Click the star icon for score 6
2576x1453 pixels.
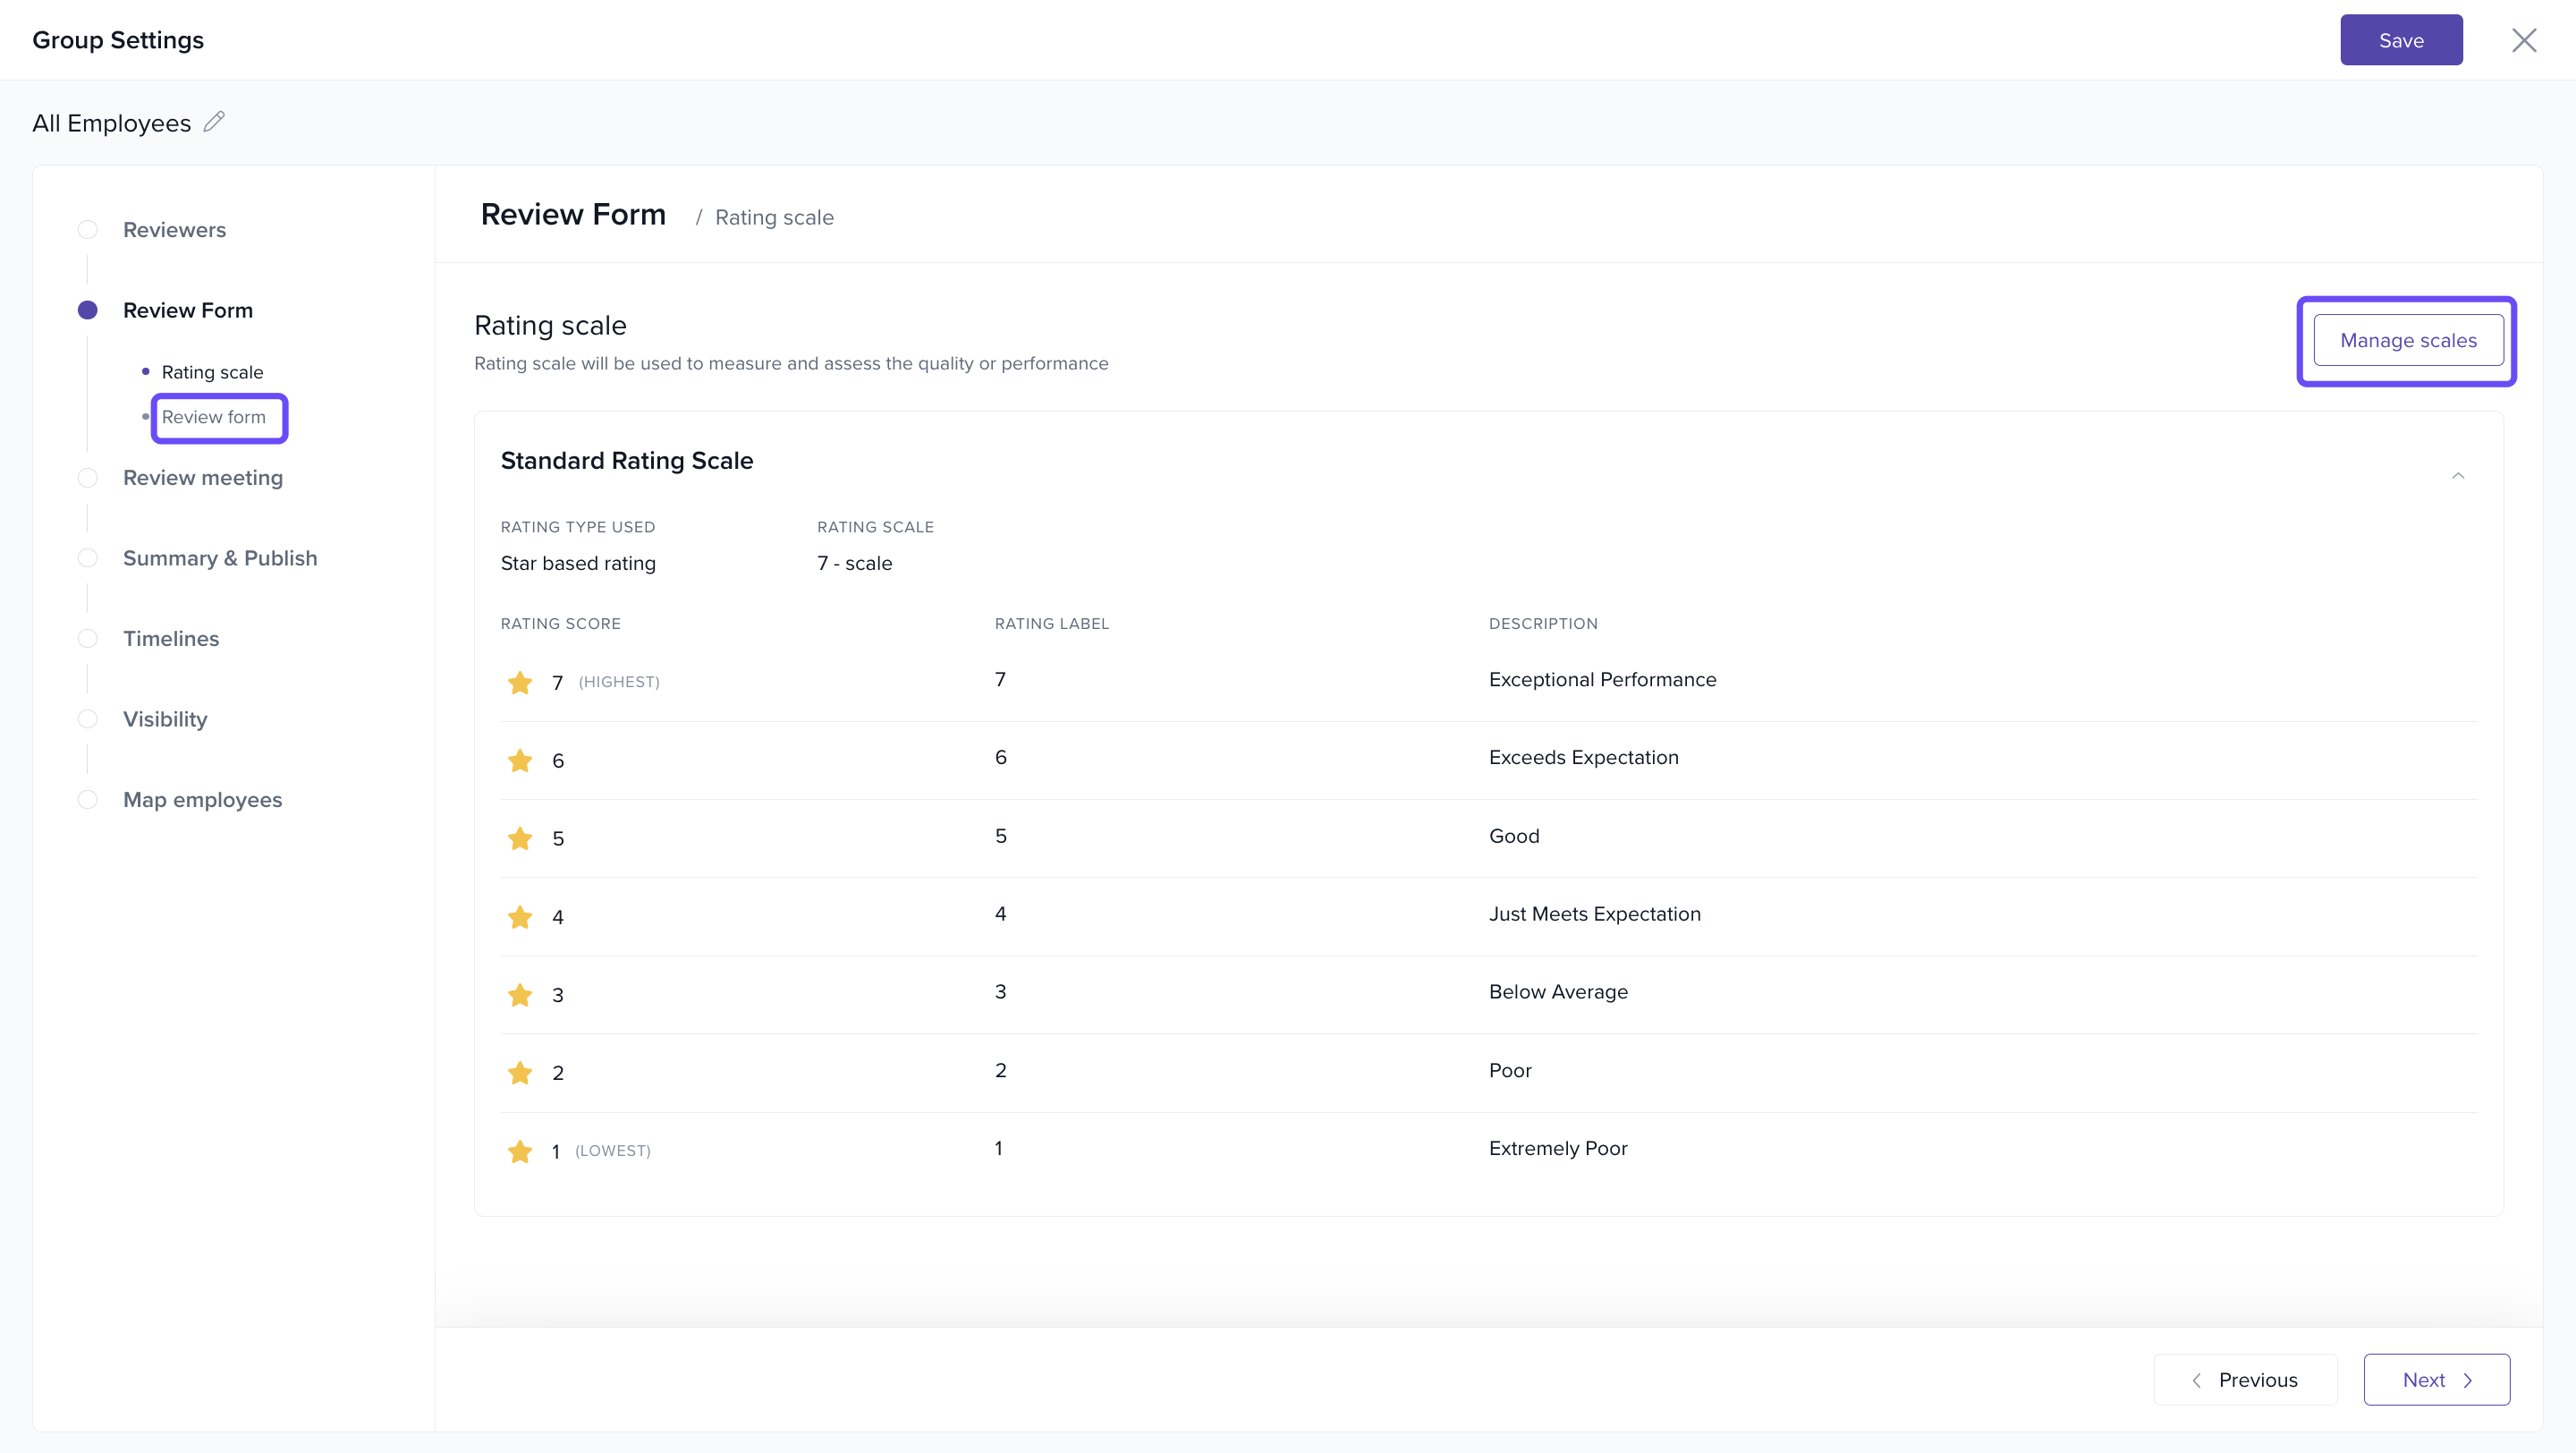[520, 761]
